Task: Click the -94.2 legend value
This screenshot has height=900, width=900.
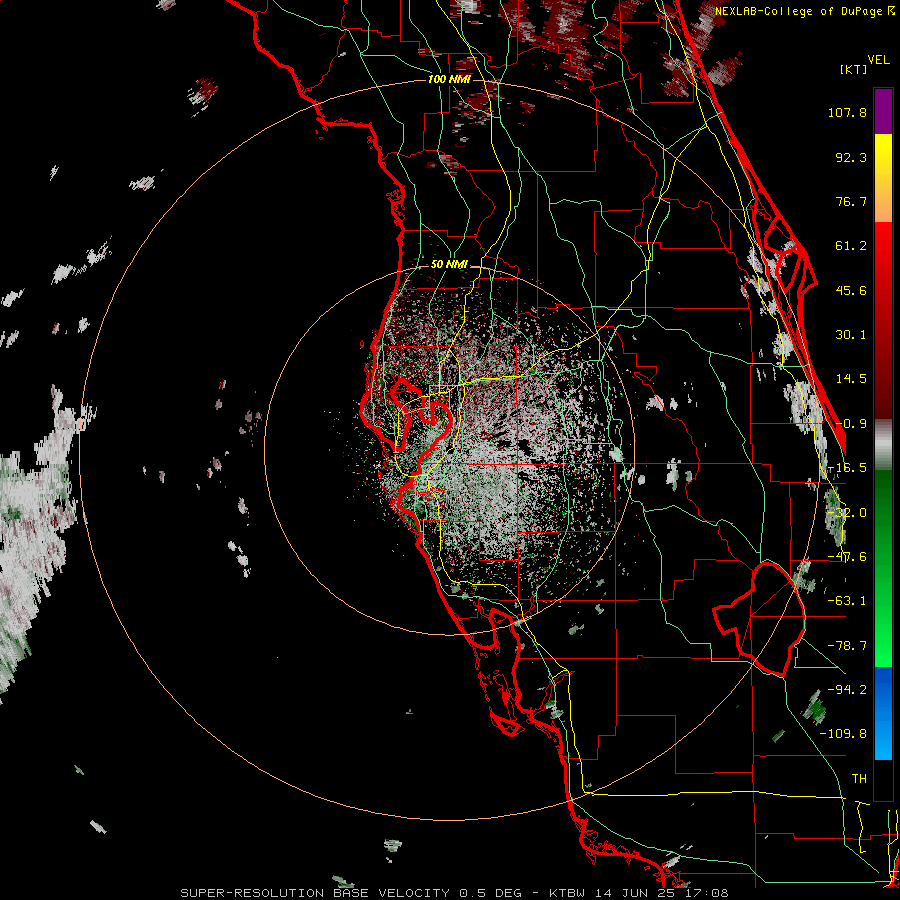Action: (x=847, y=690)
